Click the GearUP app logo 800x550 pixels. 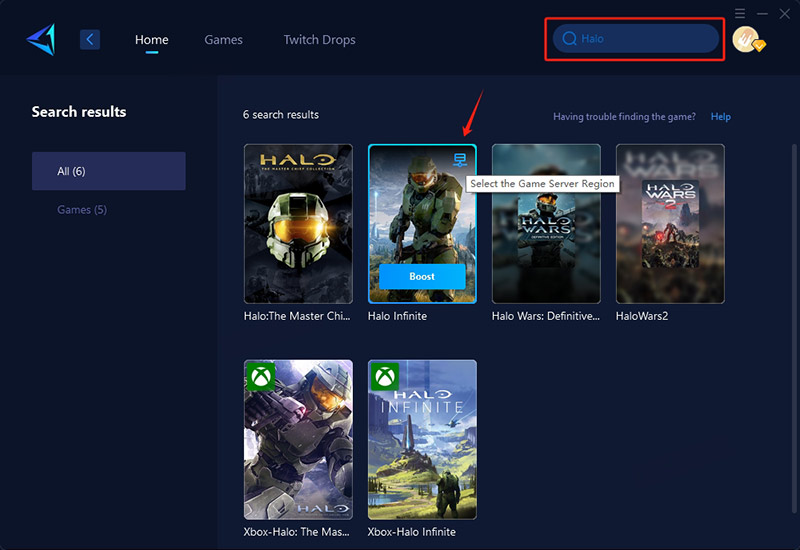point(41,39)
